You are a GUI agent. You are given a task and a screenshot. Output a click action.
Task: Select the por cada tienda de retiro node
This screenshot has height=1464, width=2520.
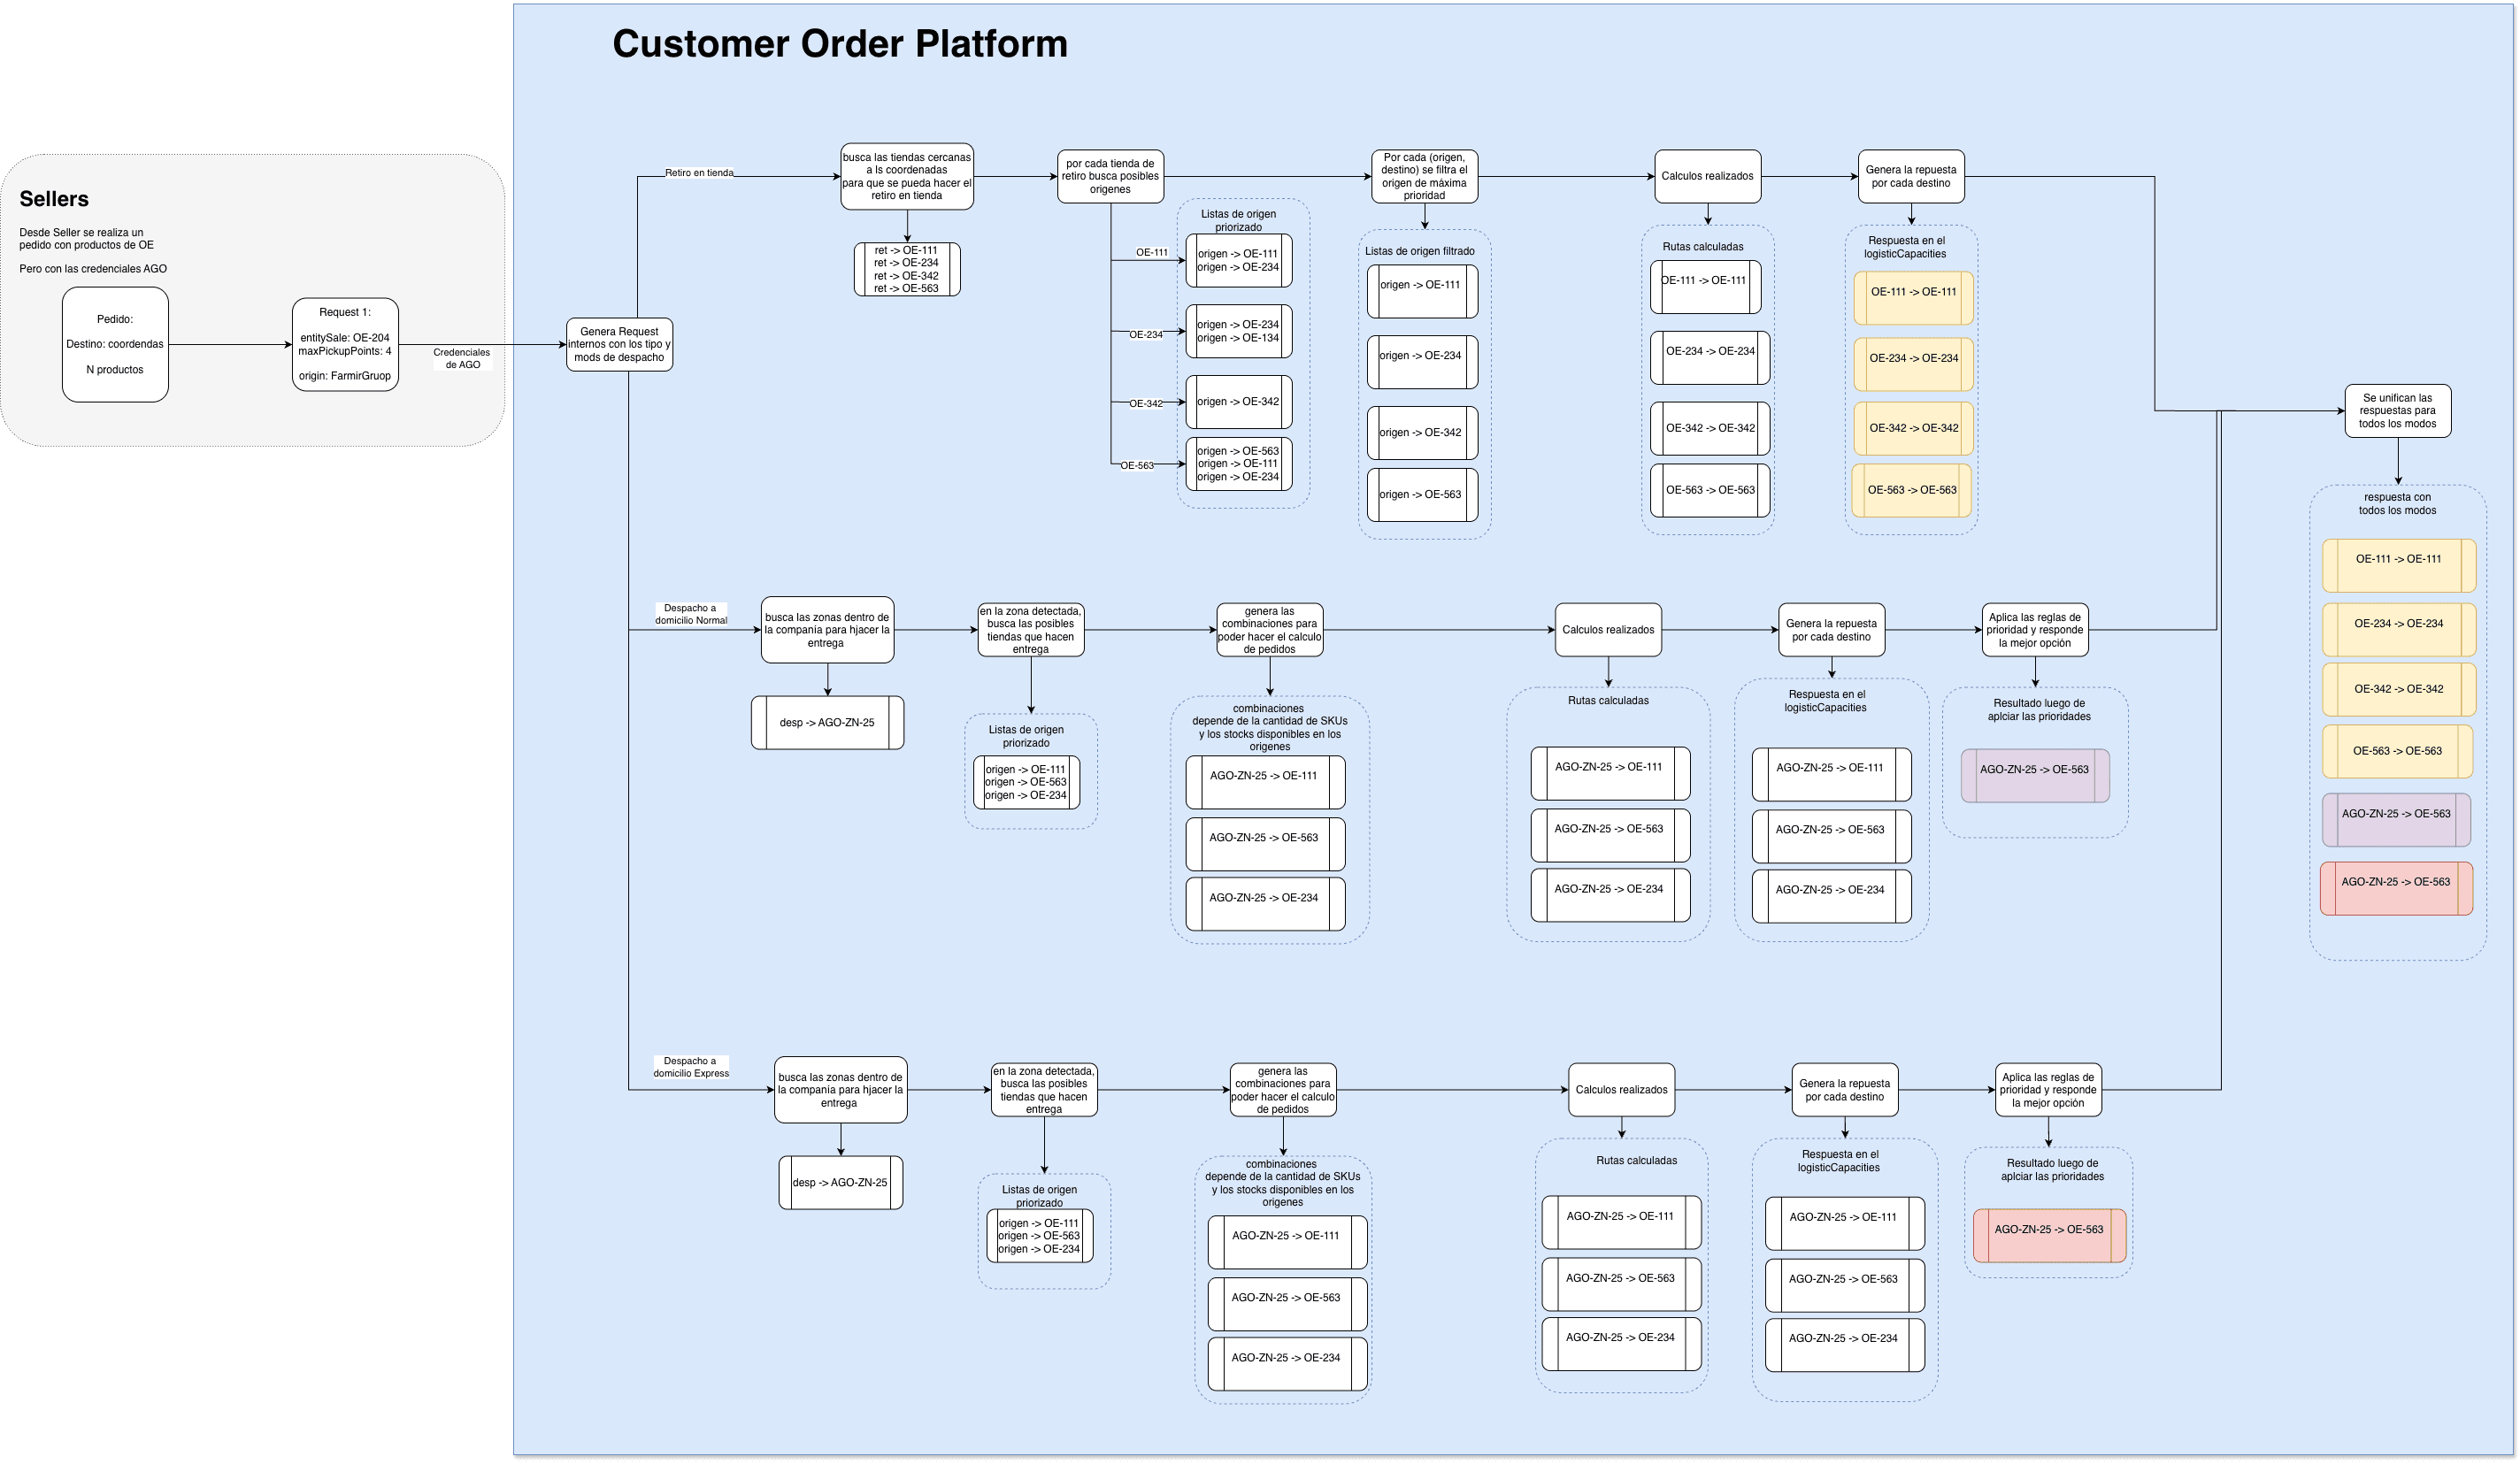(1110, 176)
